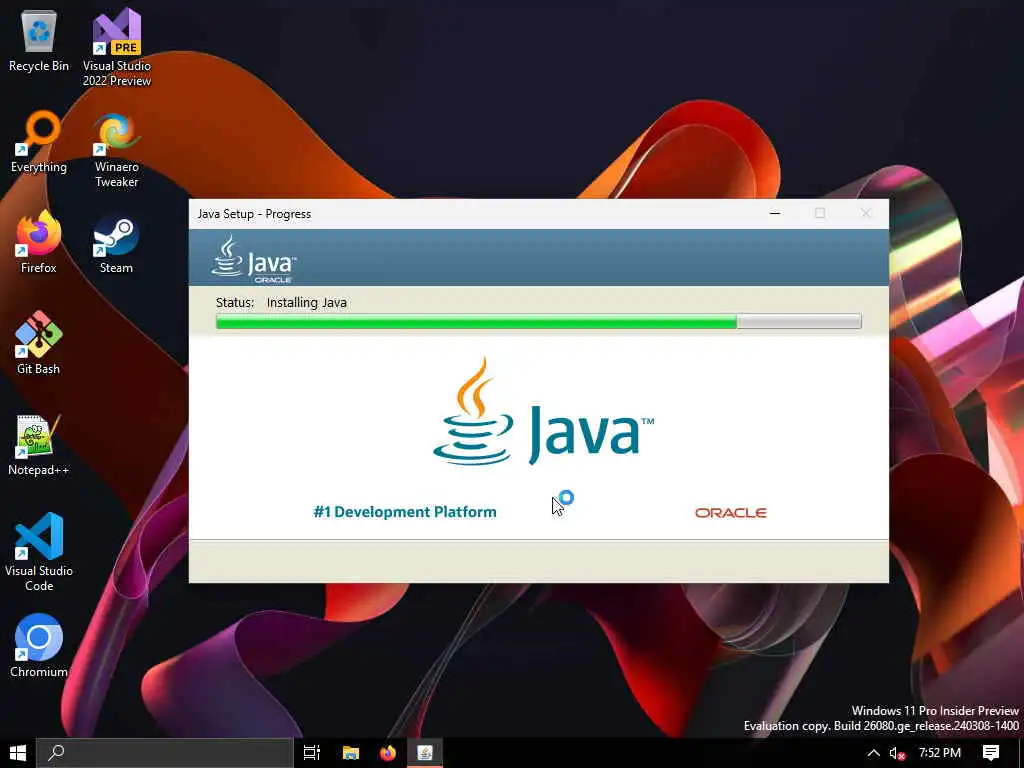Click the red ORACLE logo text

coord(731,513)
